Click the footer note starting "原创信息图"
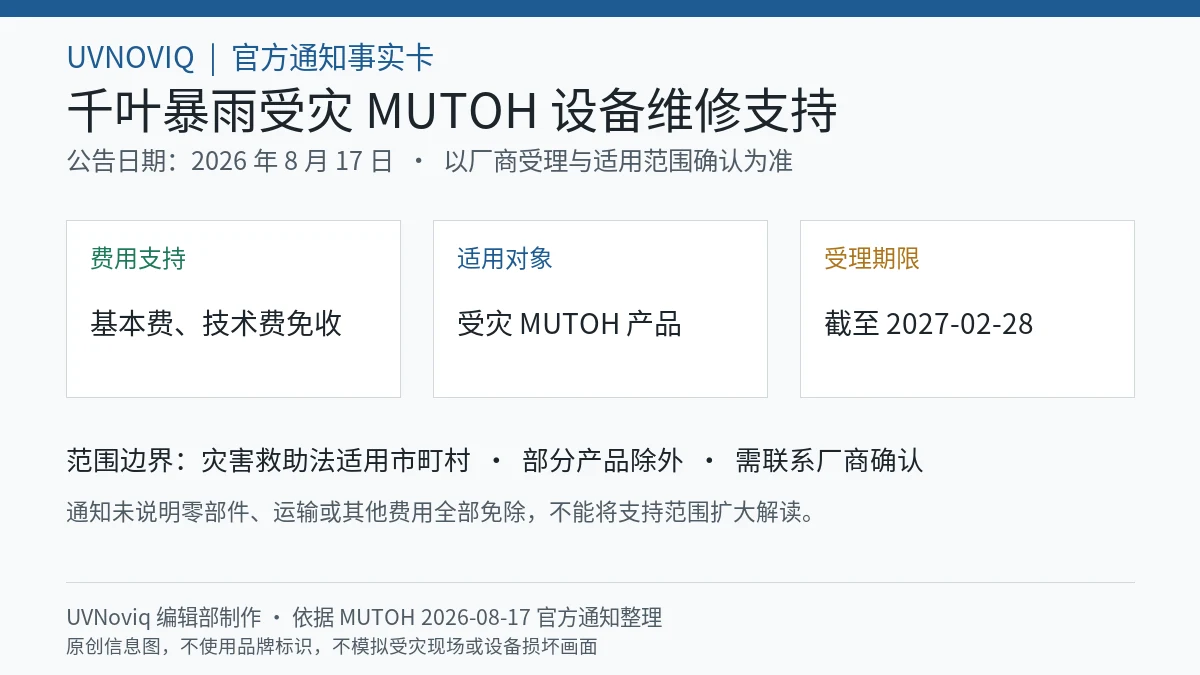The image size is (1200, 675). click(332, 646)
